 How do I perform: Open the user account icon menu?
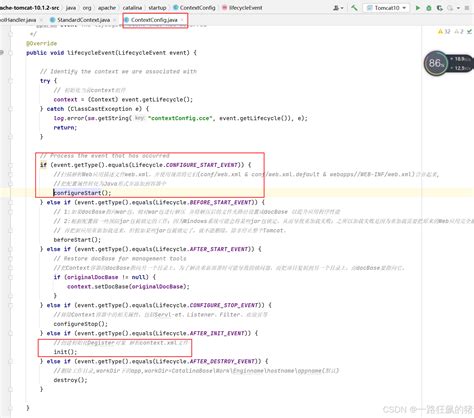pos(338,8)
